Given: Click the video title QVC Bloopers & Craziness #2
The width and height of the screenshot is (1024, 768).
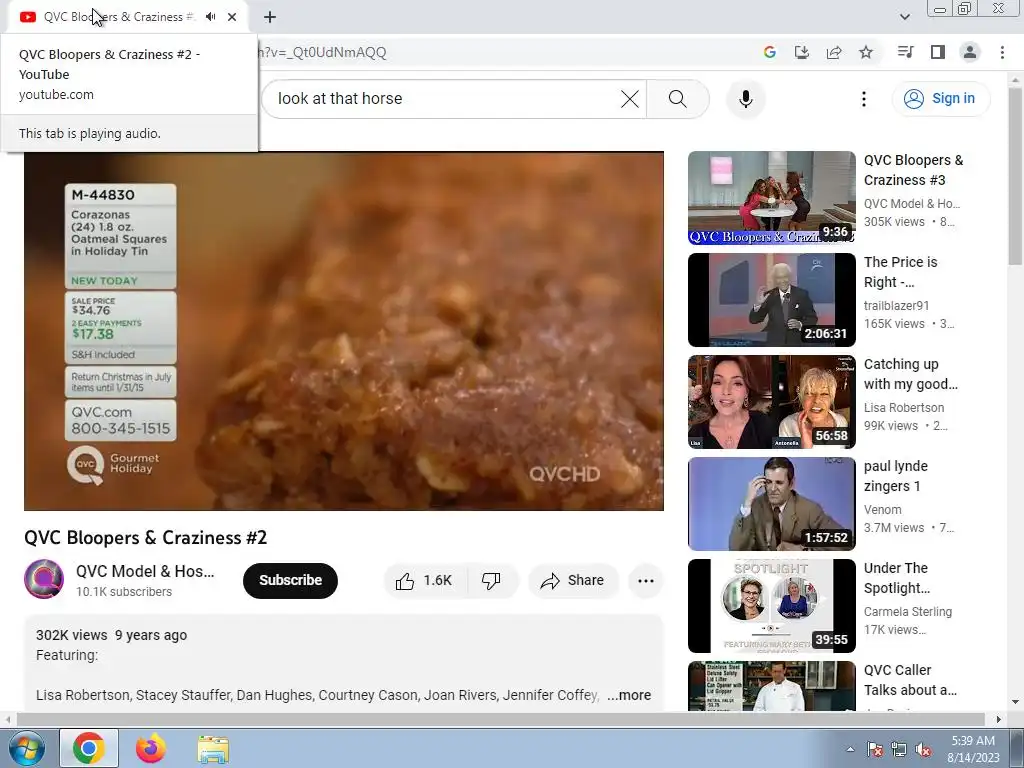Looking at the screenshot, I should [146, 537].
